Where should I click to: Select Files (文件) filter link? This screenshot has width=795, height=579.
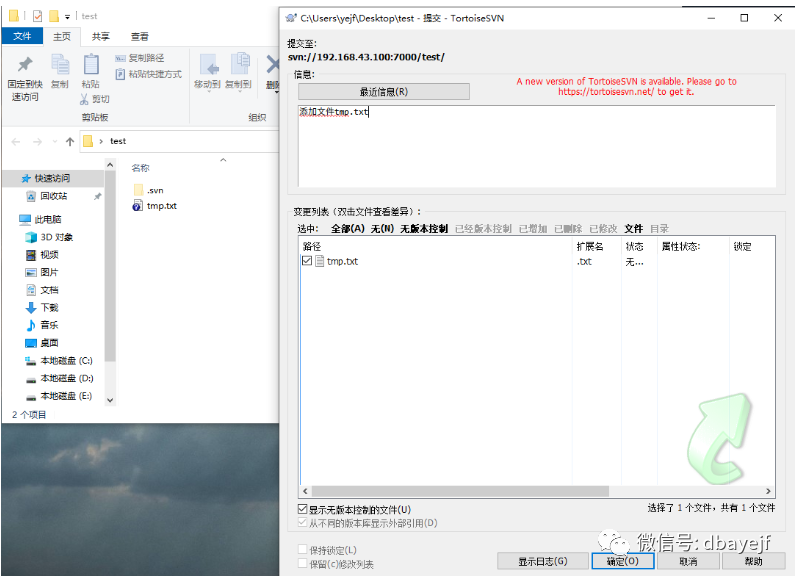pyautogui.click(x=633, y=229)
